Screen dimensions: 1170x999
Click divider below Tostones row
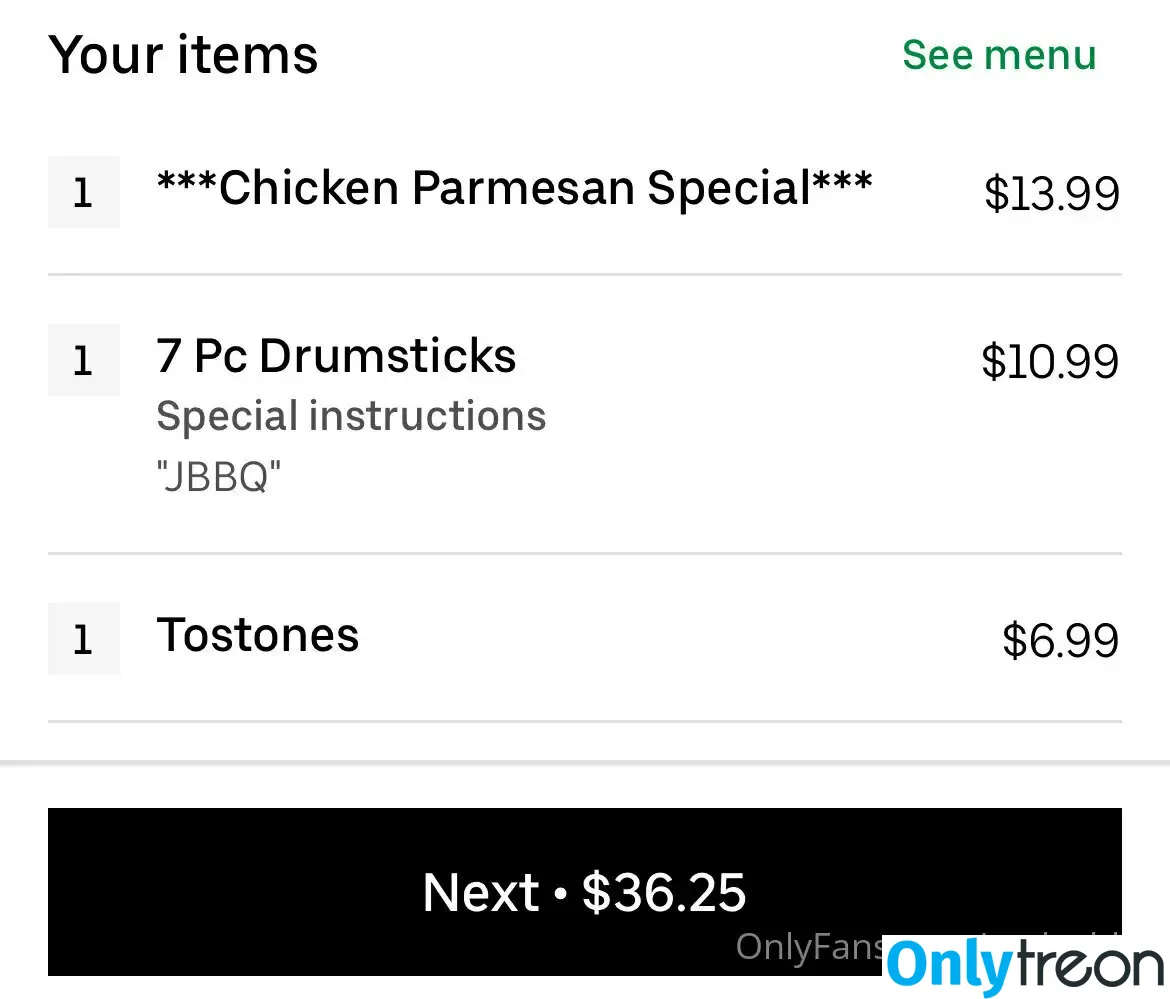(584, 721)
